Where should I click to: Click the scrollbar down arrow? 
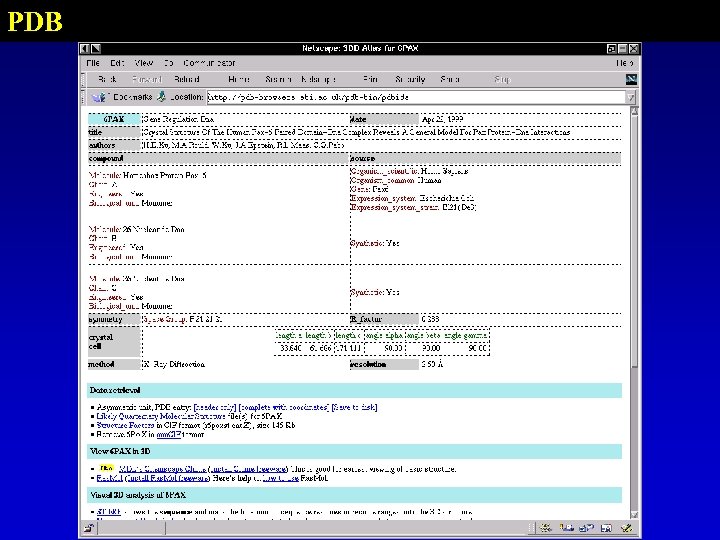tap(634, 514)
